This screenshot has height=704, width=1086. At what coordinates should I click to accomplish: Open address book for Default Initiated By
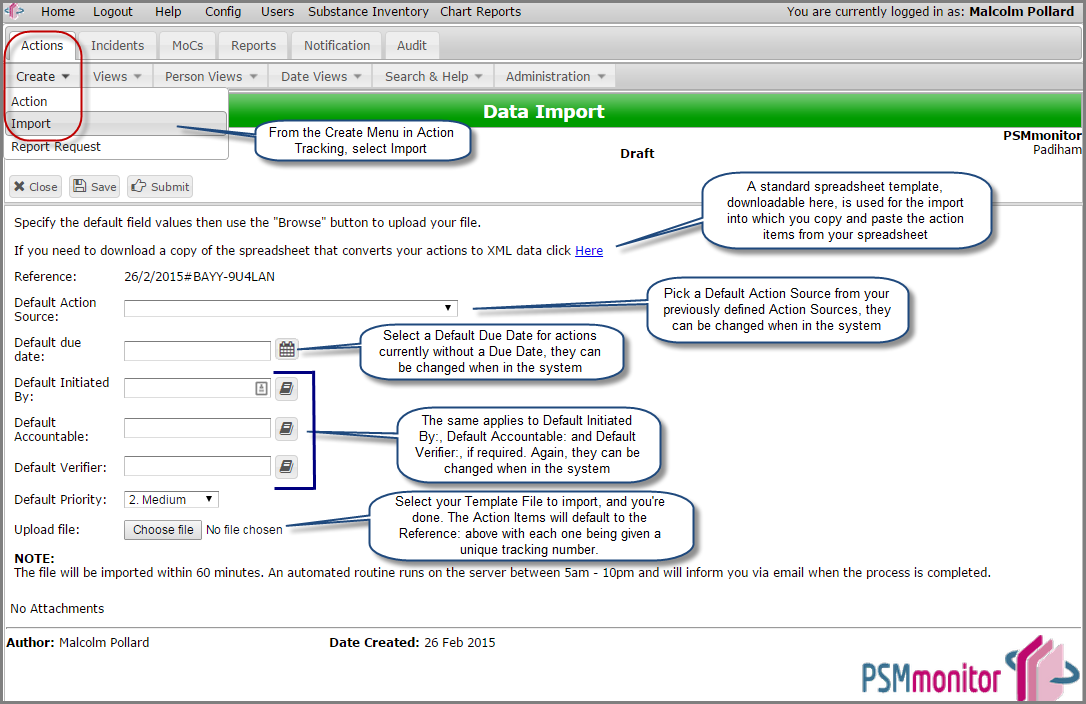click(286, 388)
